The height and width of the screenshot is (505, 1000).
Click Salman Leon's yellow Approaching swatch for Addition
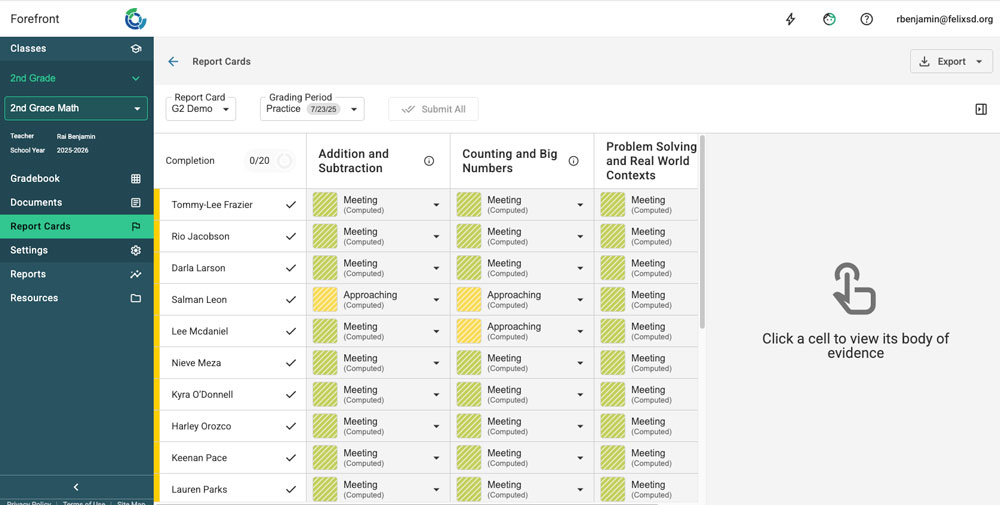pyautogui.click(x=325, y=300)
